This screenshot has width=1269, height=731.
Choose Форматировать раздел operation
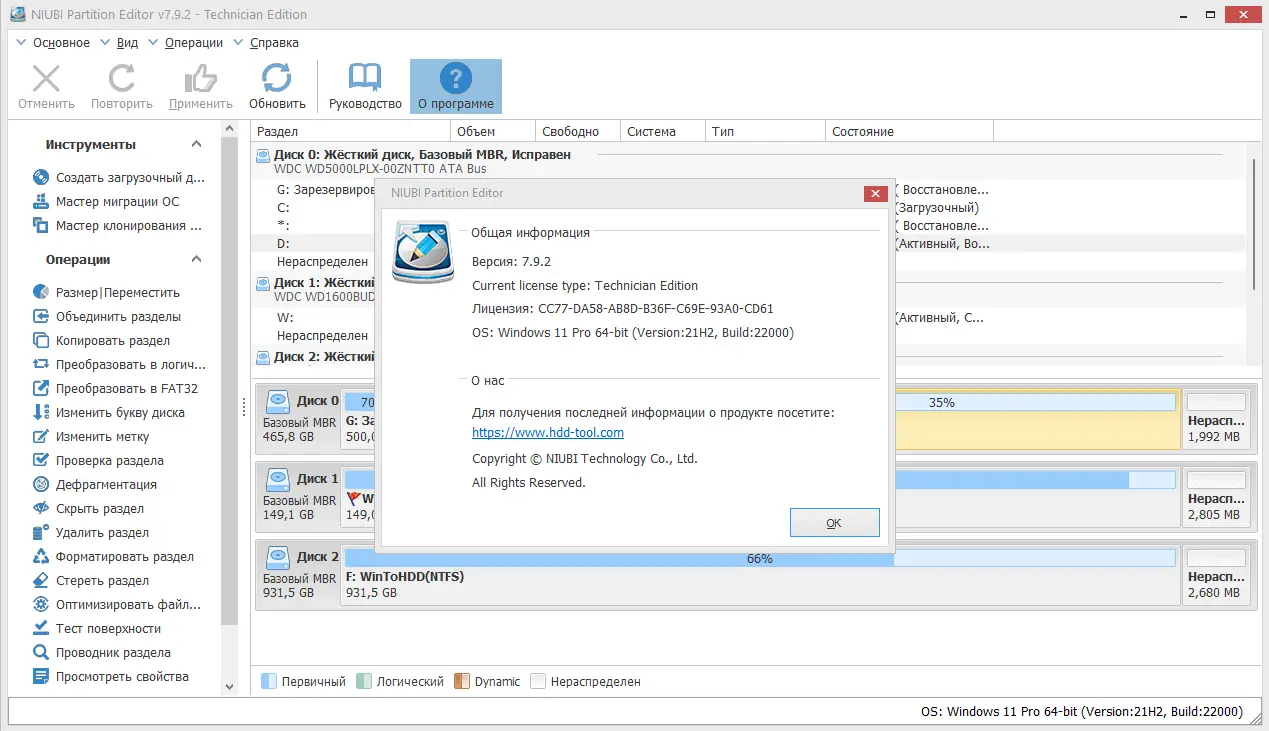click(x=113, y=557)
